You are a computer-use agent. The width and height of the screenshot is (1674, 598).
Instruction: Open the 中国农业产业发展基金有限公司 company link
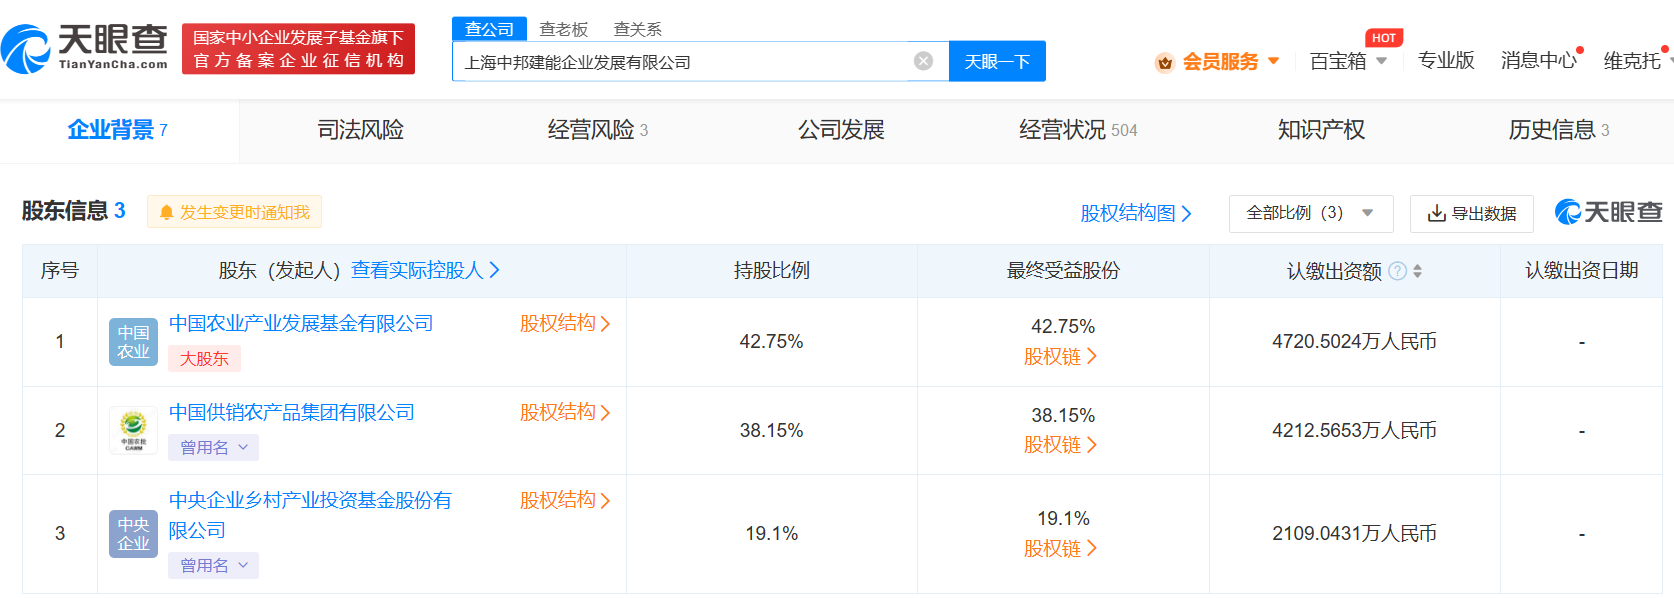[301, 323]
